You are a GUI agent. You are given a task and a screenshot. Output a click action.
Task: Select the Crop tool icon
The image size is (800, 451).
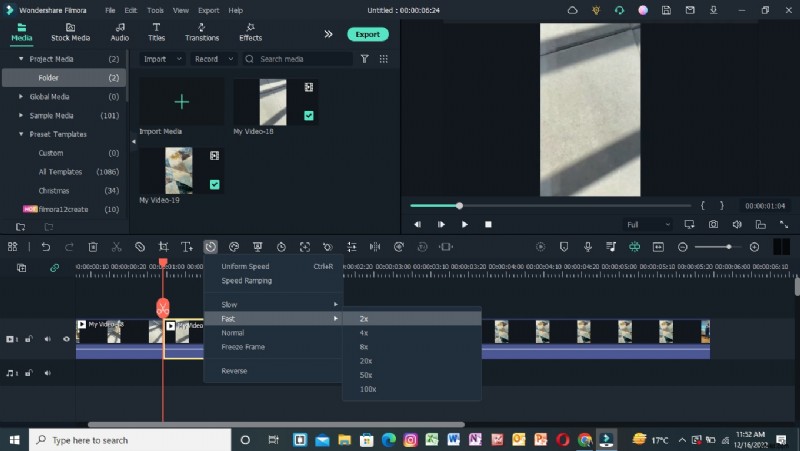163,247
